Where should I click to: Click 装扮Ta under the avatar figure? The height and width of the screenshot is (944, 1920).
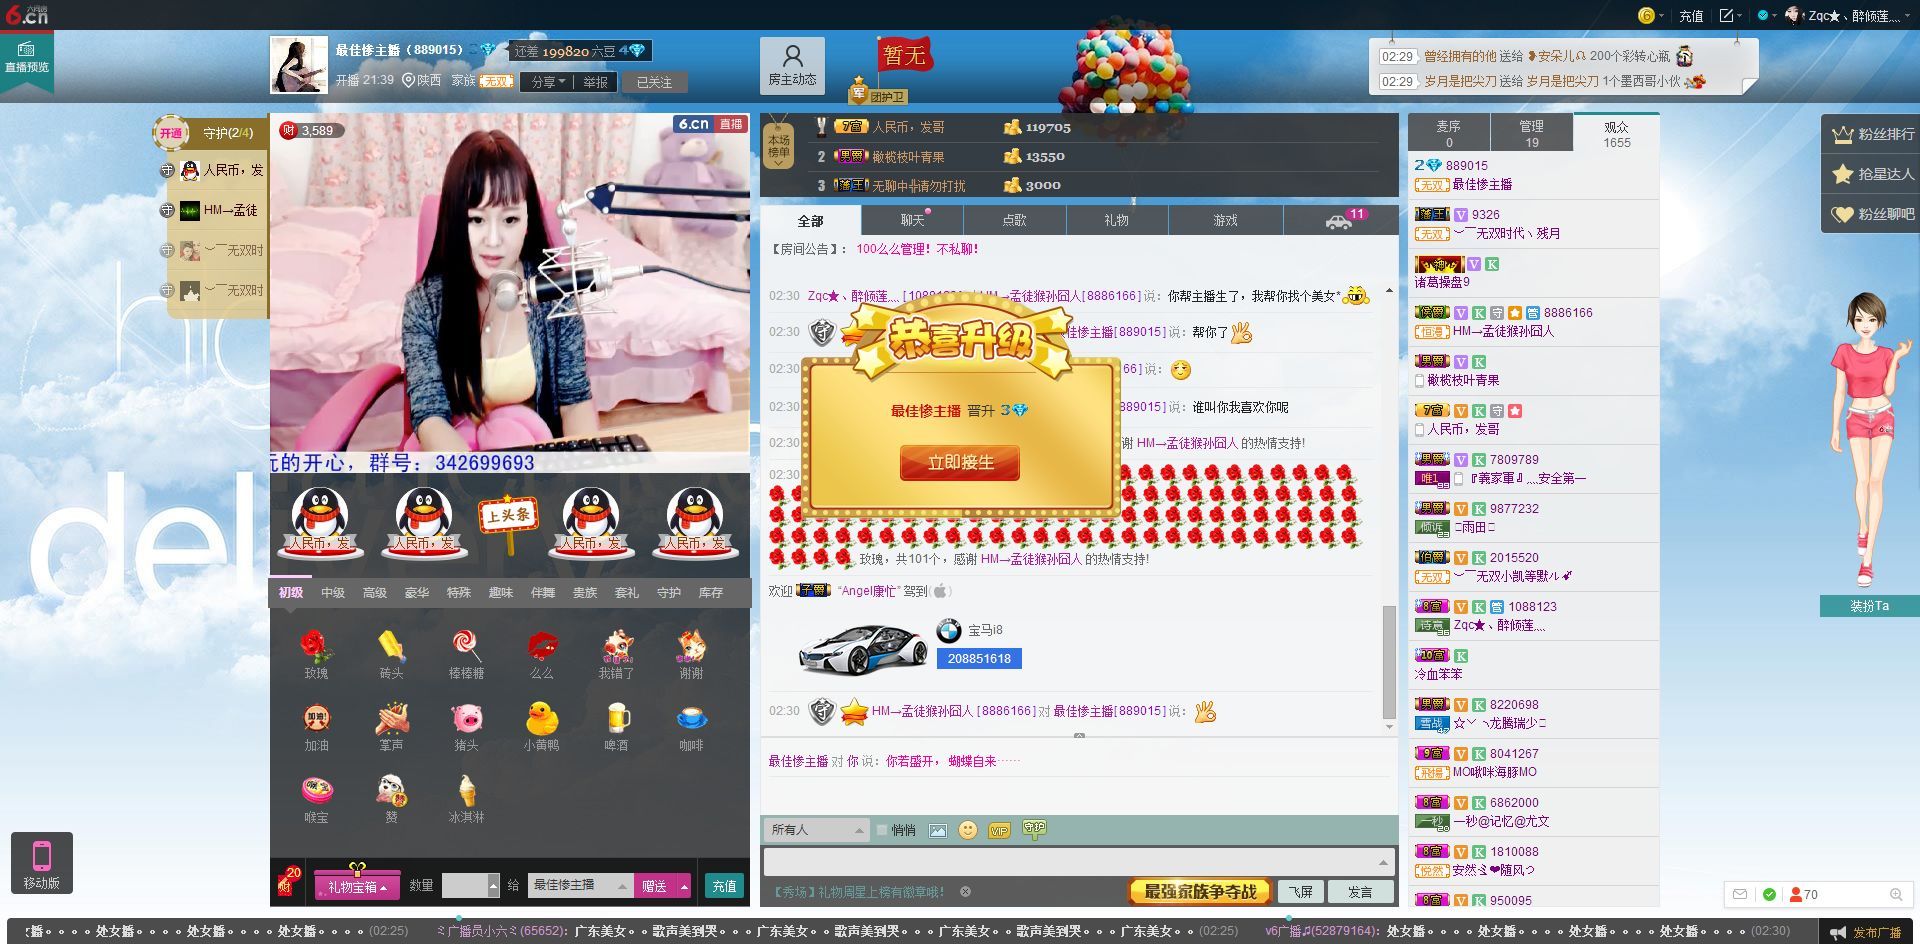(x=1868, y=606)
